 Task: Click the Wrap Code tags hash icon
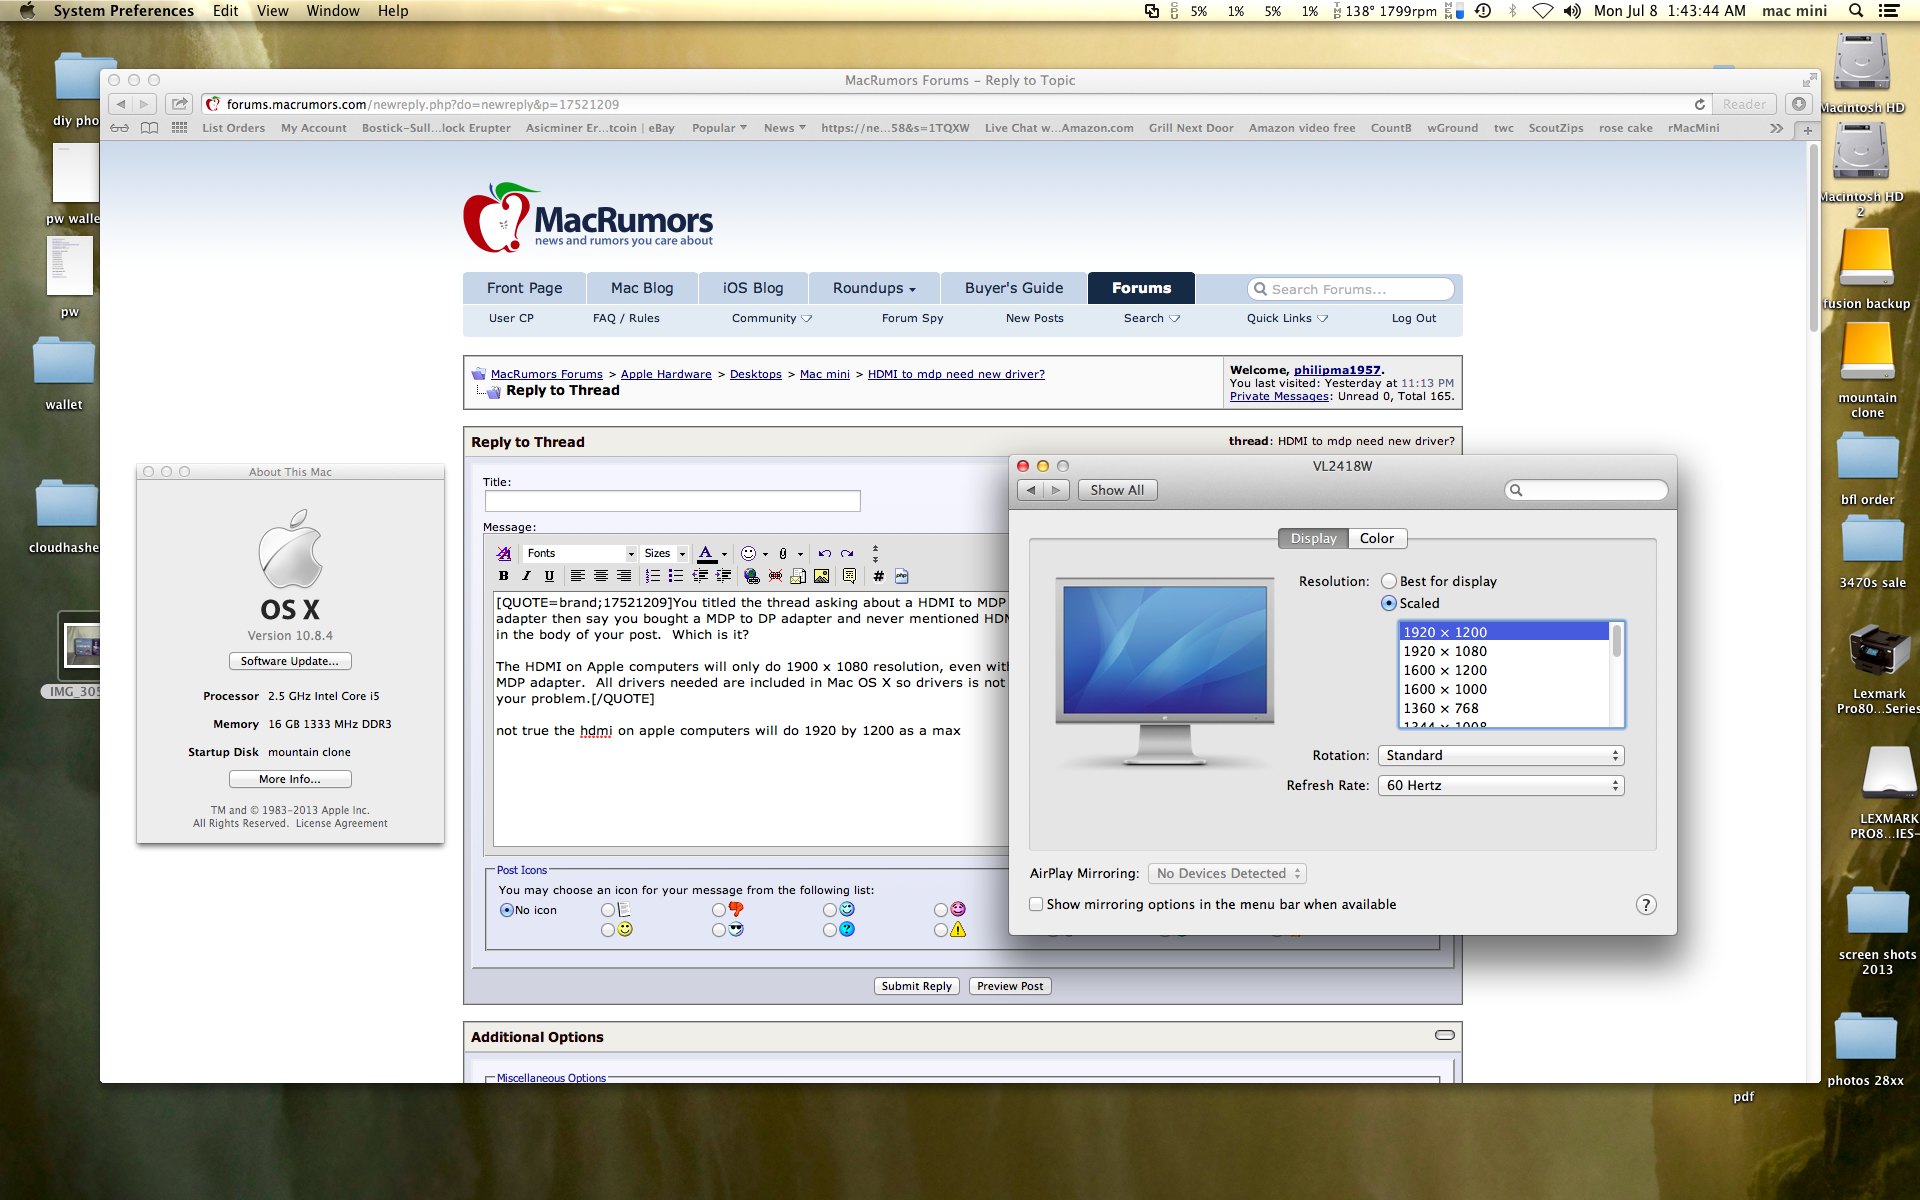pos(878,576)
